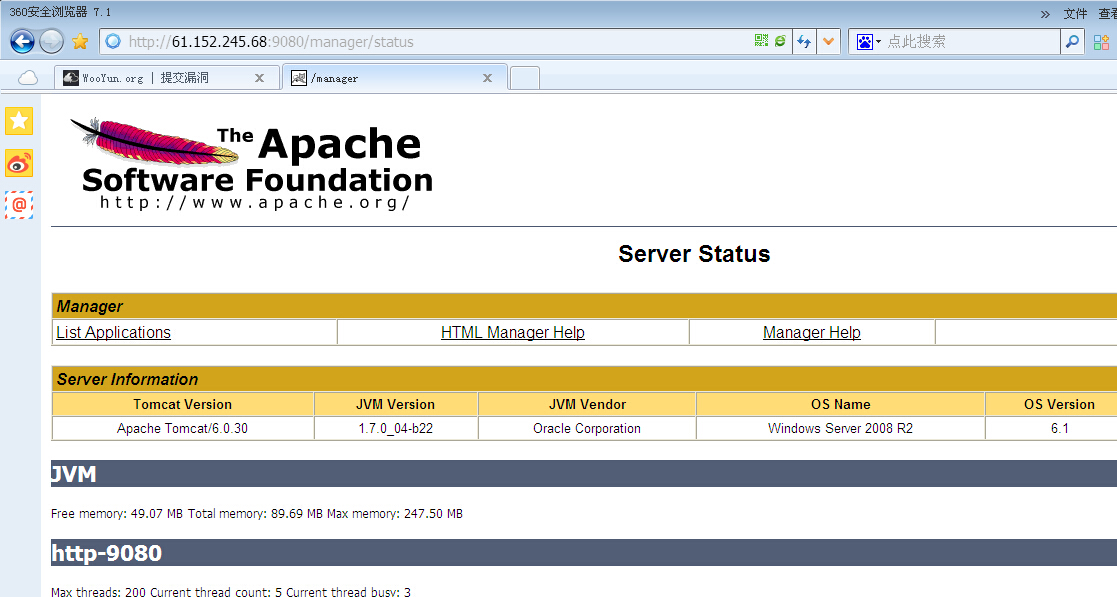1117x597 pixels.
Task: Select the /manager tab
Action: [x=395, y=78]
